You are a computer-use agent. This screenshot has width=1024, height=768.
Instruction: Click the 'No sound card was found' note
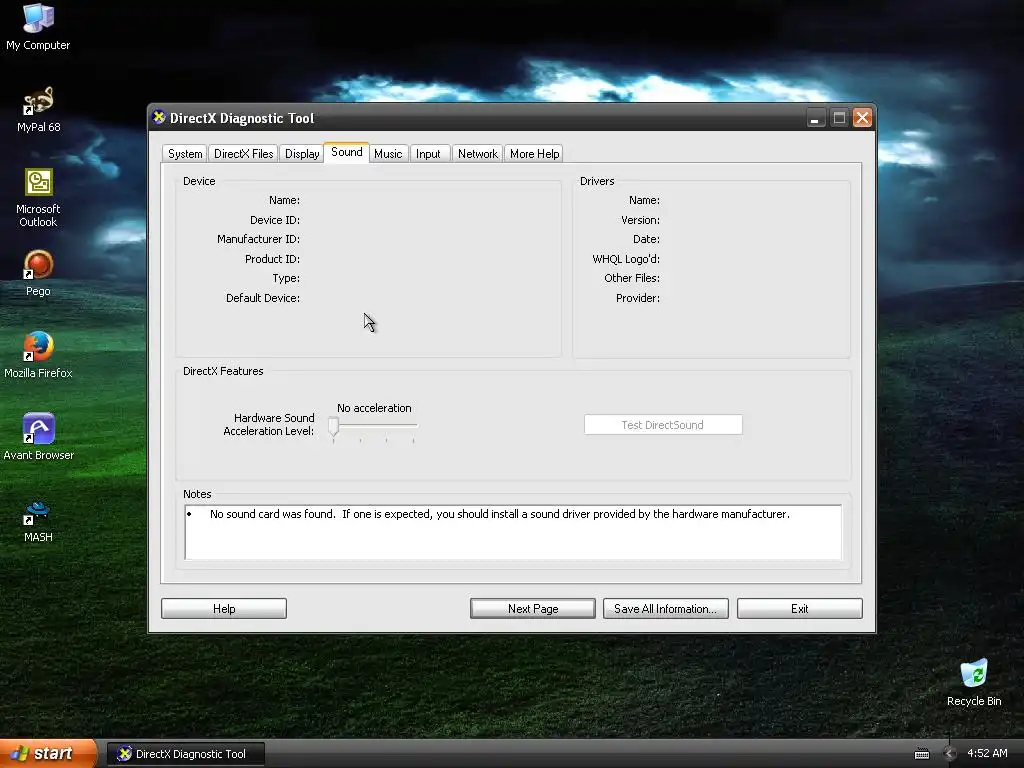click(500, 514)
